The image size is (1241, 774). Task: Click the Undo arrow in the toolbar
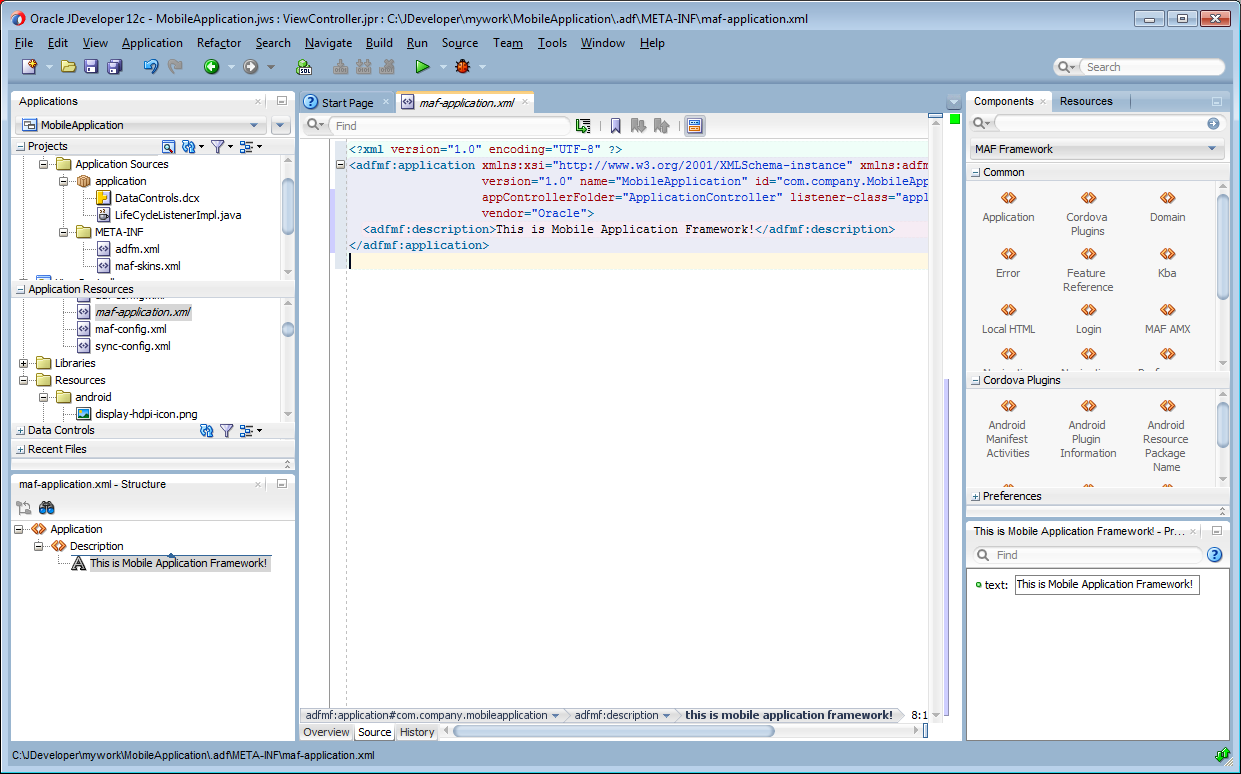[150, 67]
